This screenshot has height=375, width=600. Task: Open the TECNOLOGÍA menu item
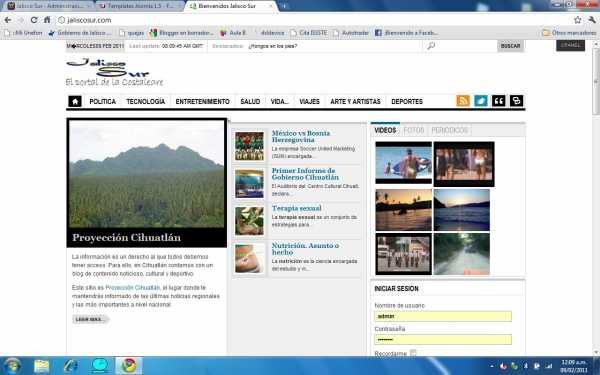pyautogui.click(x=145, y=101)
